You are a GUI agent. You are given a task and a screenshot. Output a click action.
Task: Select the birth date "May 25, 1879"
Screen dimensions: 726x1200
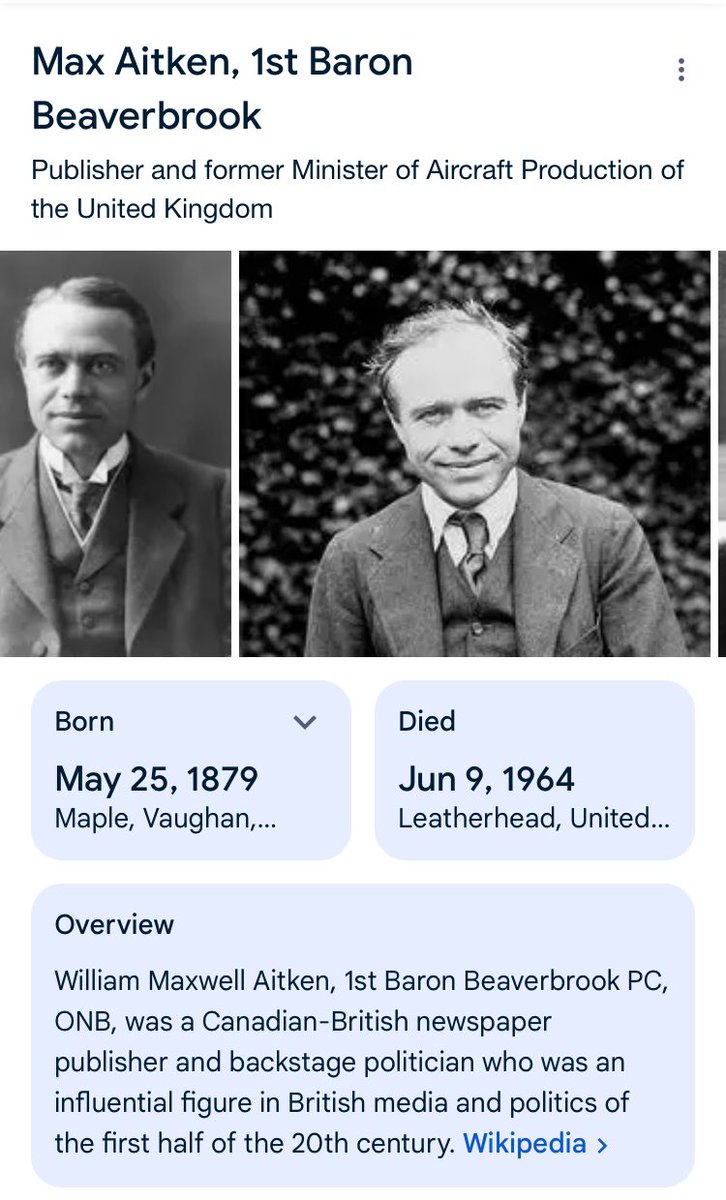coord(157,779)
